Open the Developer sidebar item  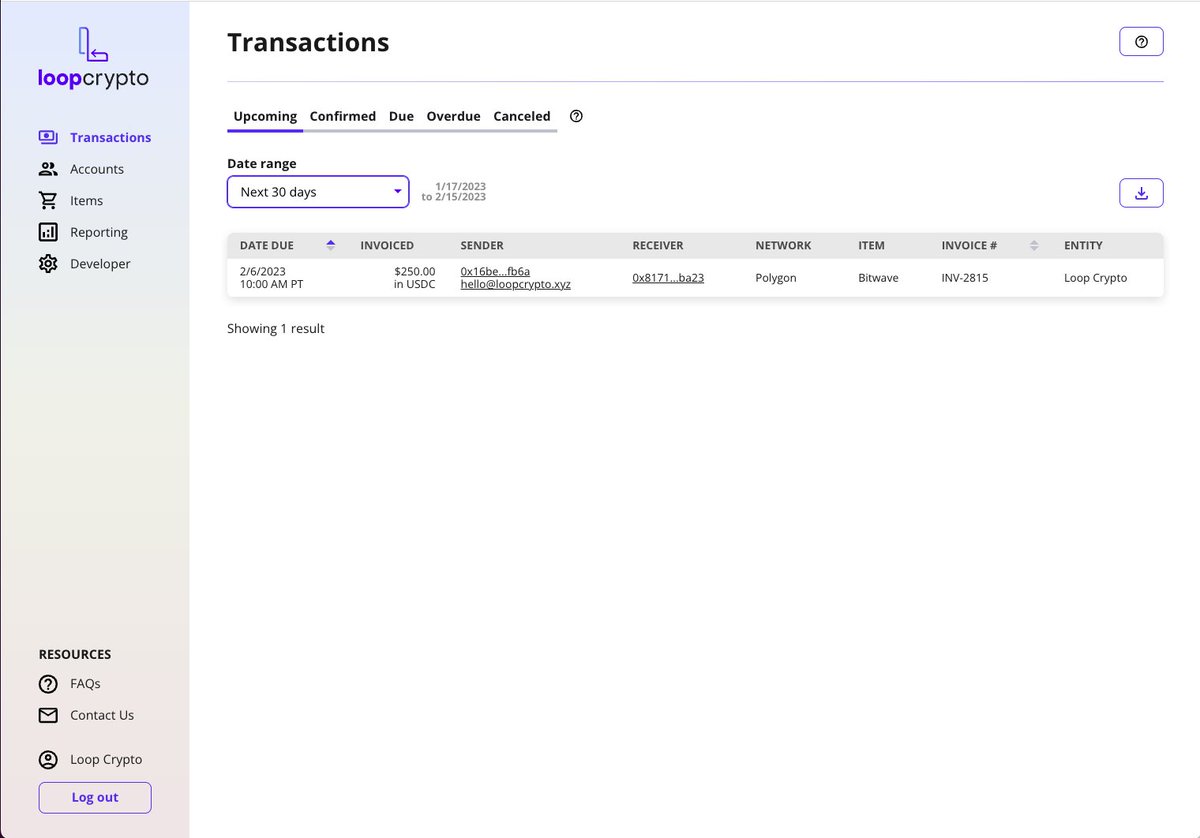click(x=85, y=264)
